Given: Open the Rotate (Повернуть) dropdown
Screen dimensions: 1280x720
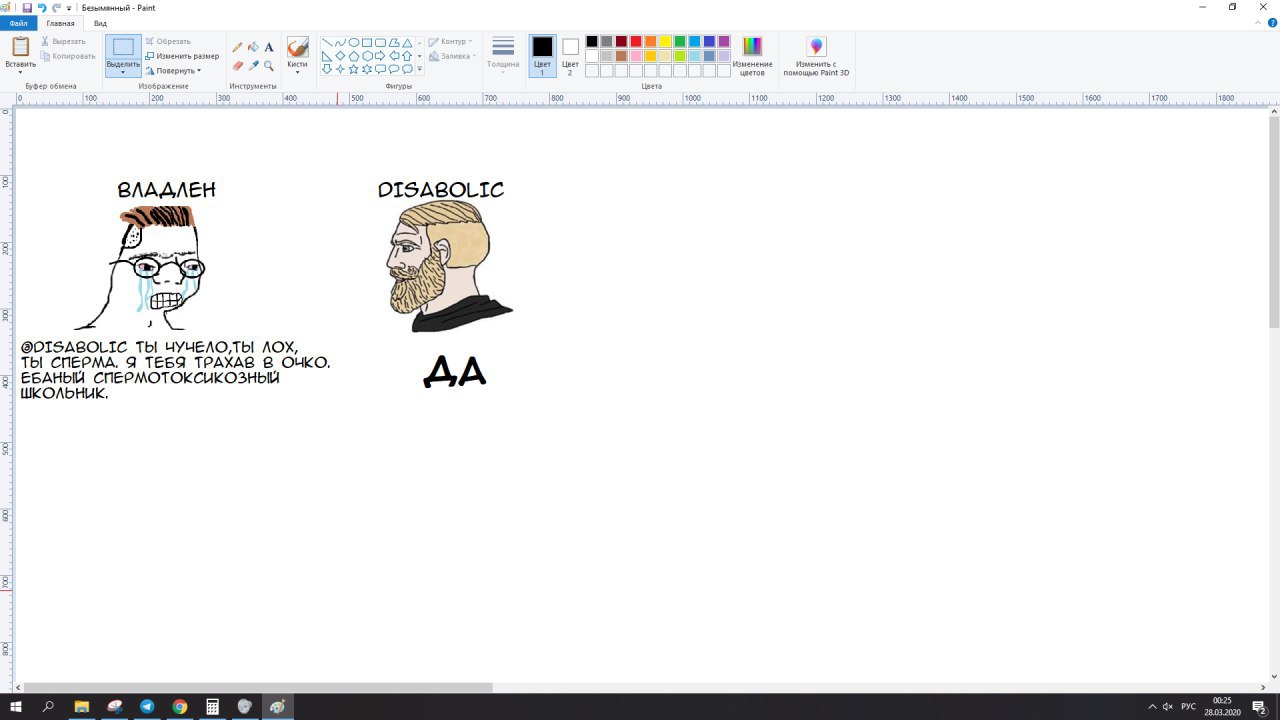Looking at the screenshot, I should [x=173, y=70].
